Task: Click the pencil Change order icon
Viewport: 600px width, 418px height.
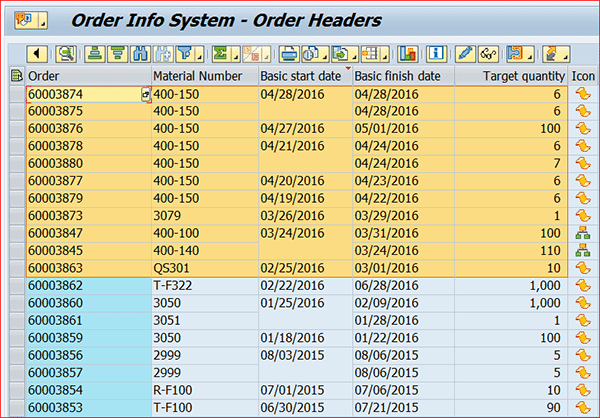Action: click(x=465, y=54)
